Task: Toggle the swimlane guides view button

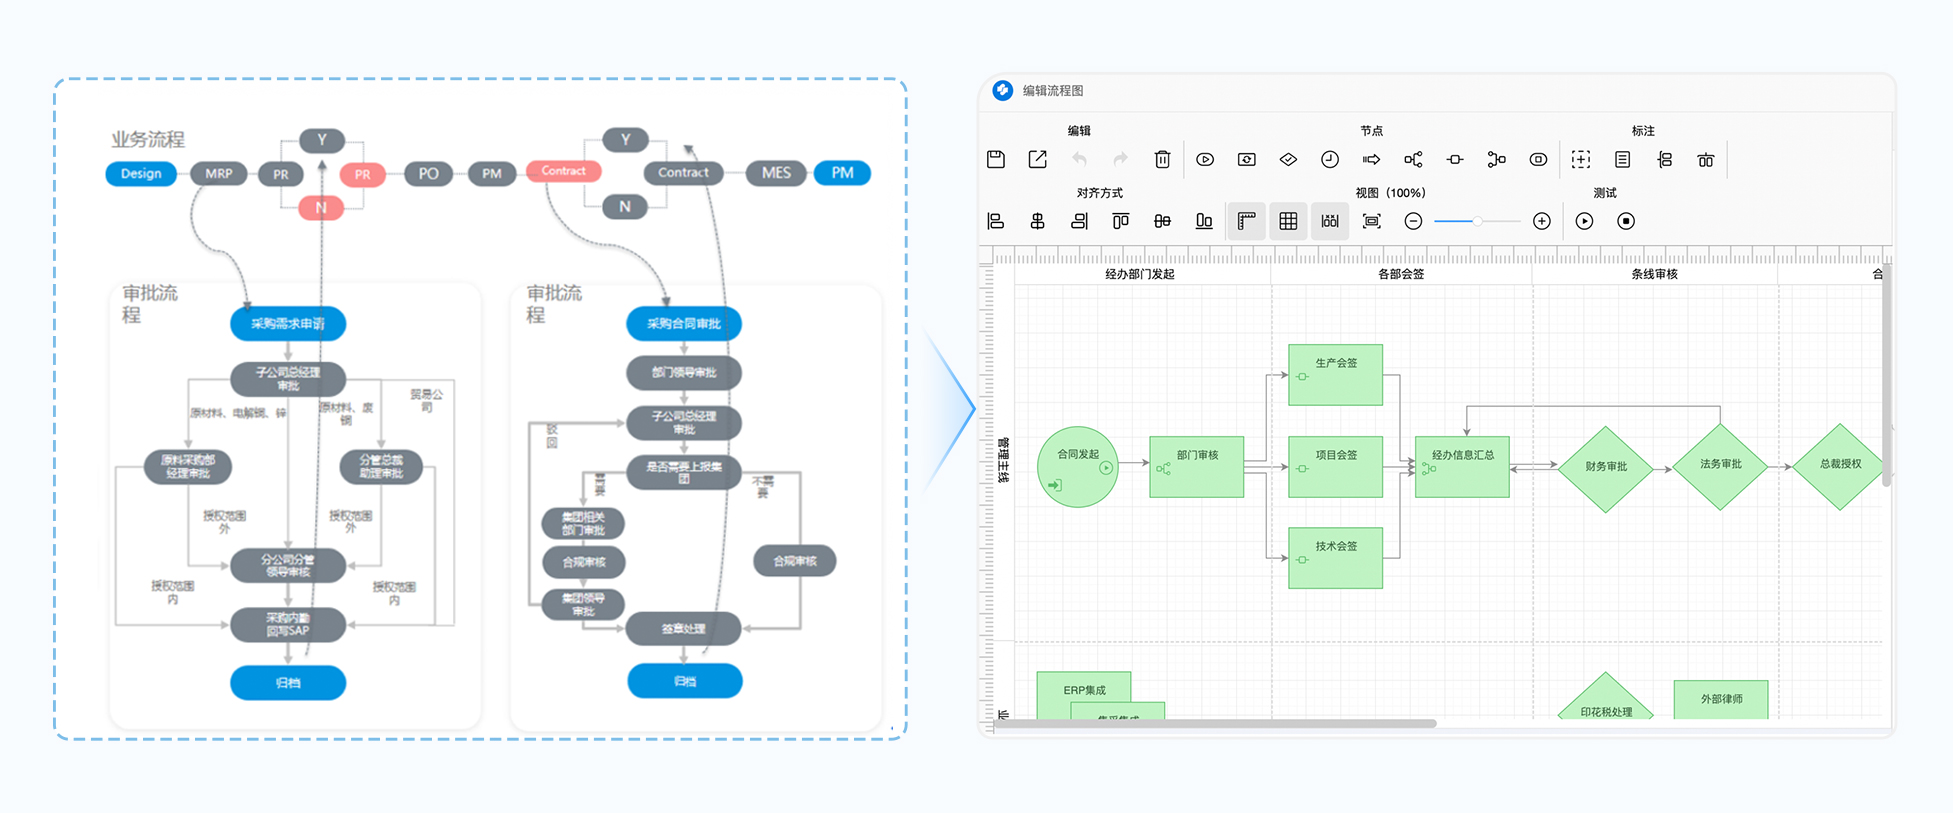Action: (x=1329, y=221)
